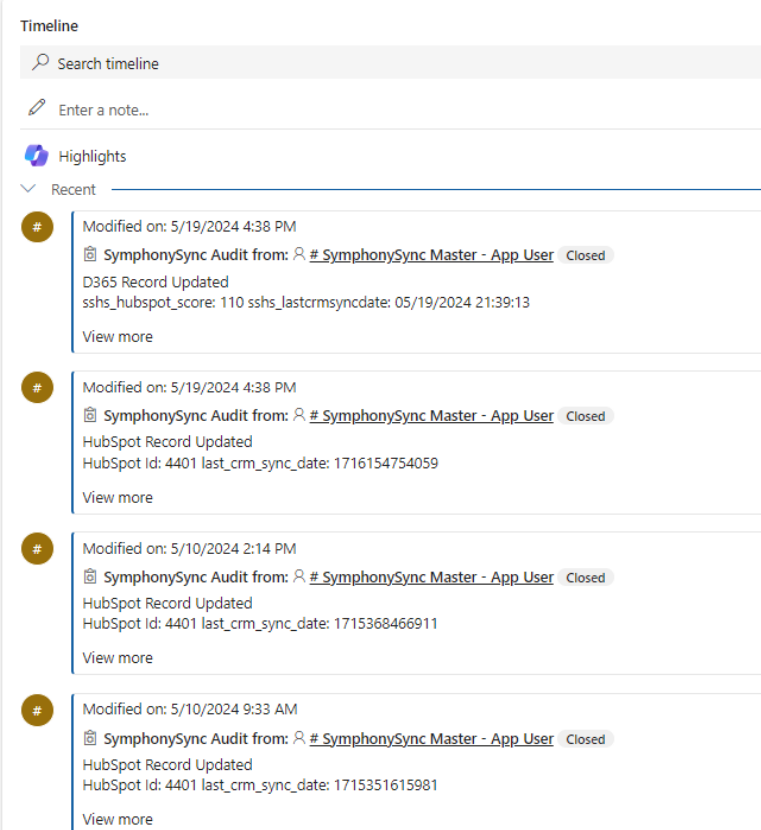Click 'Modified on: 5/10/2024 9:33 AM' text
The image size is (761, 830).
[190, 709]
